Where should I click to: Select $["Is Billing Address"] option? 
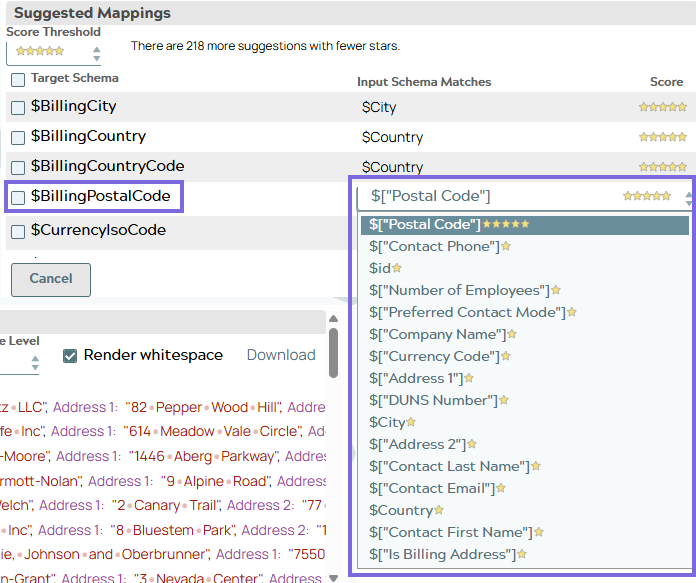click(x=441, y=555)
